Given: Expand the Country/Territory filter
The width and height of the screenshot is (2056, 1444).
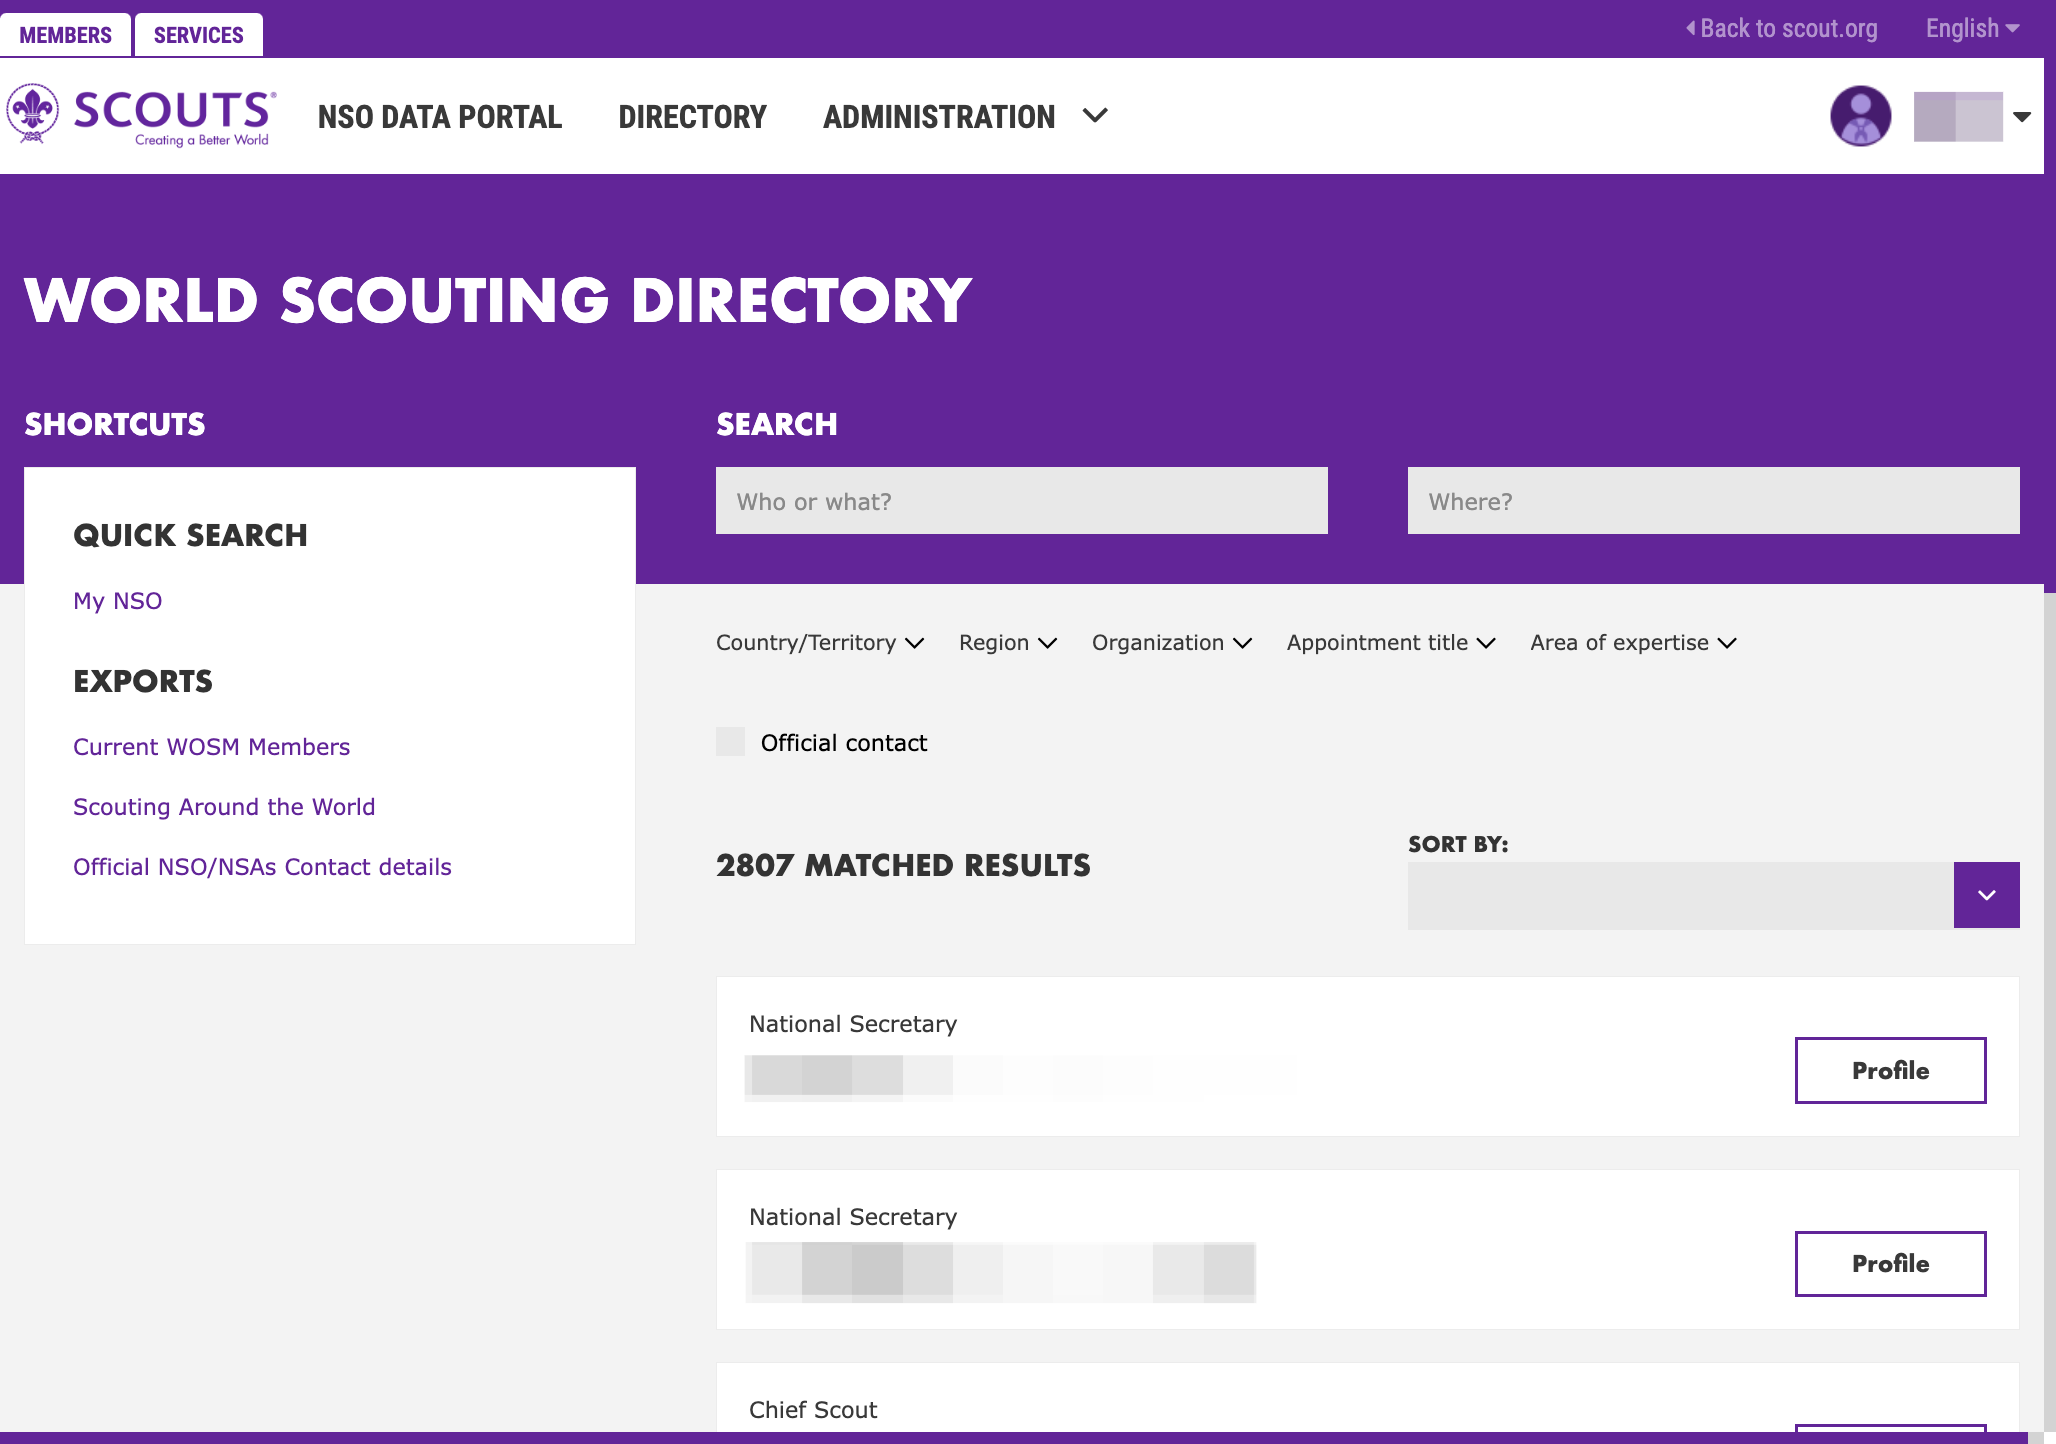Looking at the screenshot, I should tap(820, 643).
